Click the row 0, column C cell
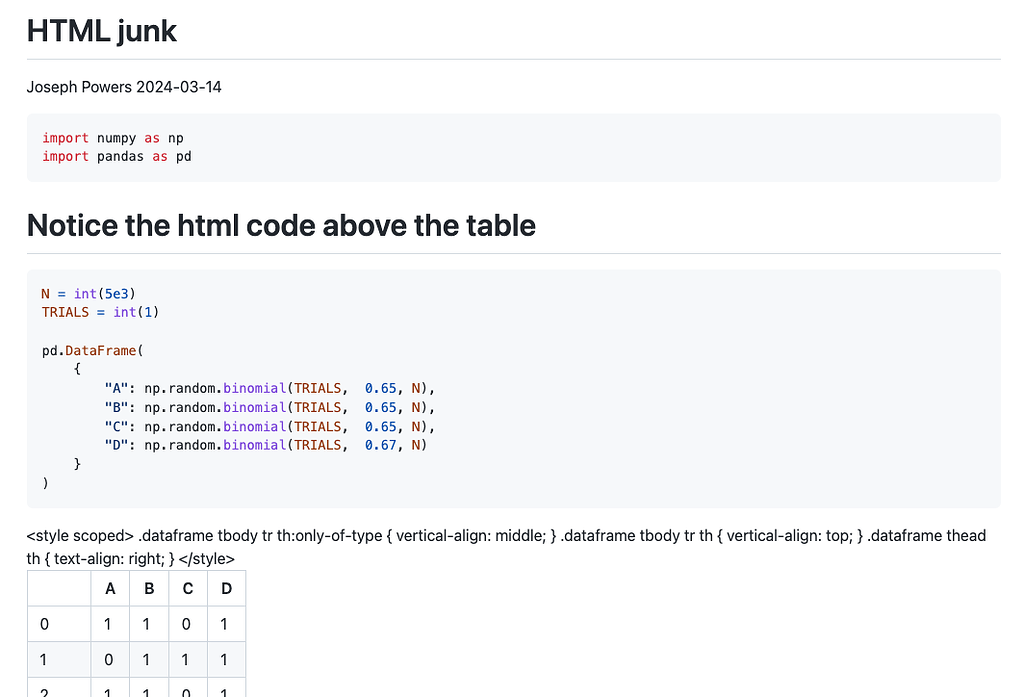The width and height of the screenshot is (1024, 697). (x=188, y=624)
